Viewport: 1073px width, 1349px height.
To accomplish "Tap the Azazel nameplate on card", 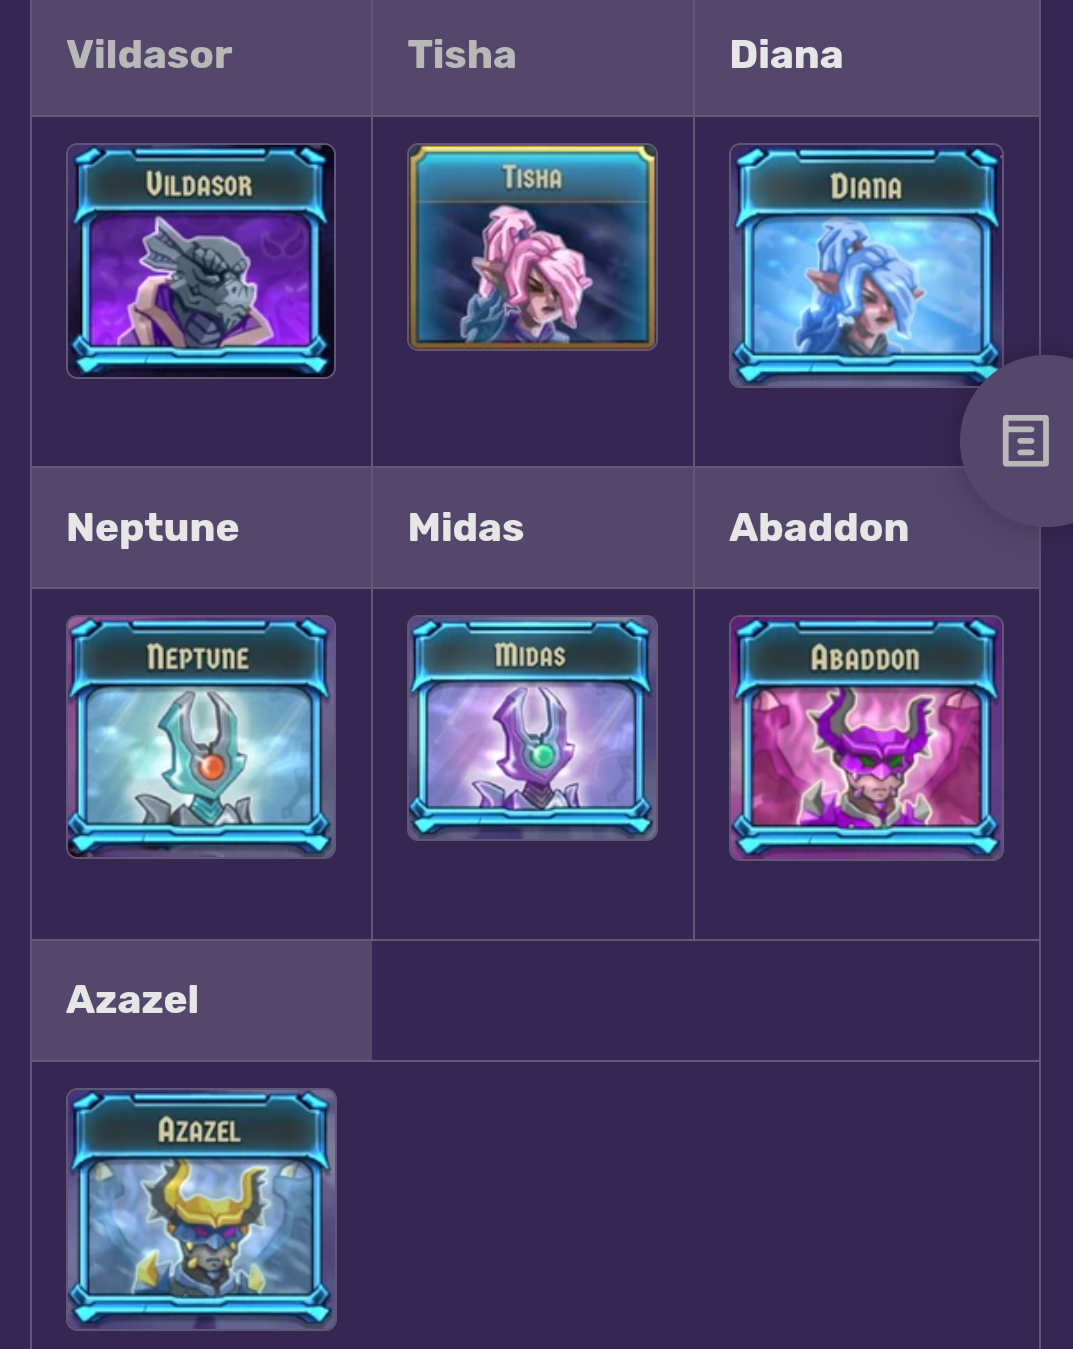I will coord(199,1131).
